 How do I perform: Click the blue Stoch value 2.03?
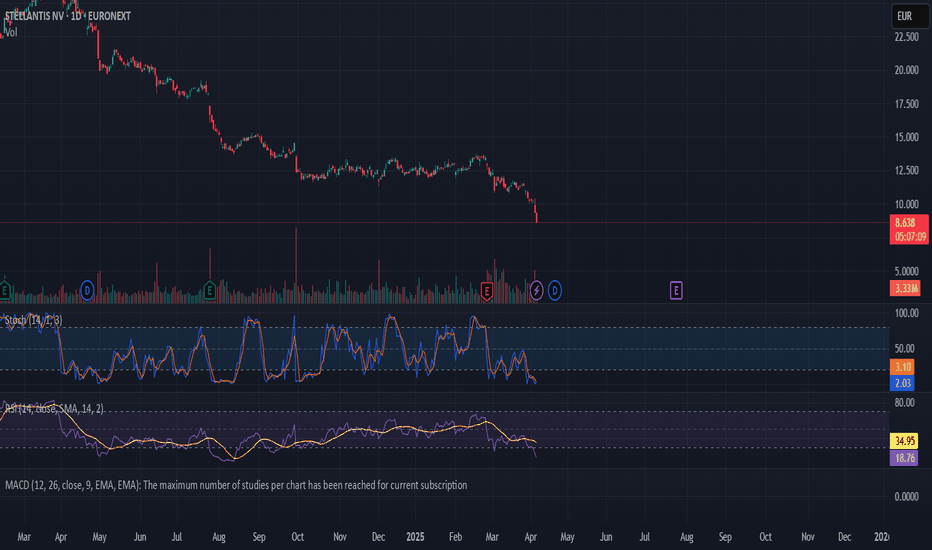[902, 383]
